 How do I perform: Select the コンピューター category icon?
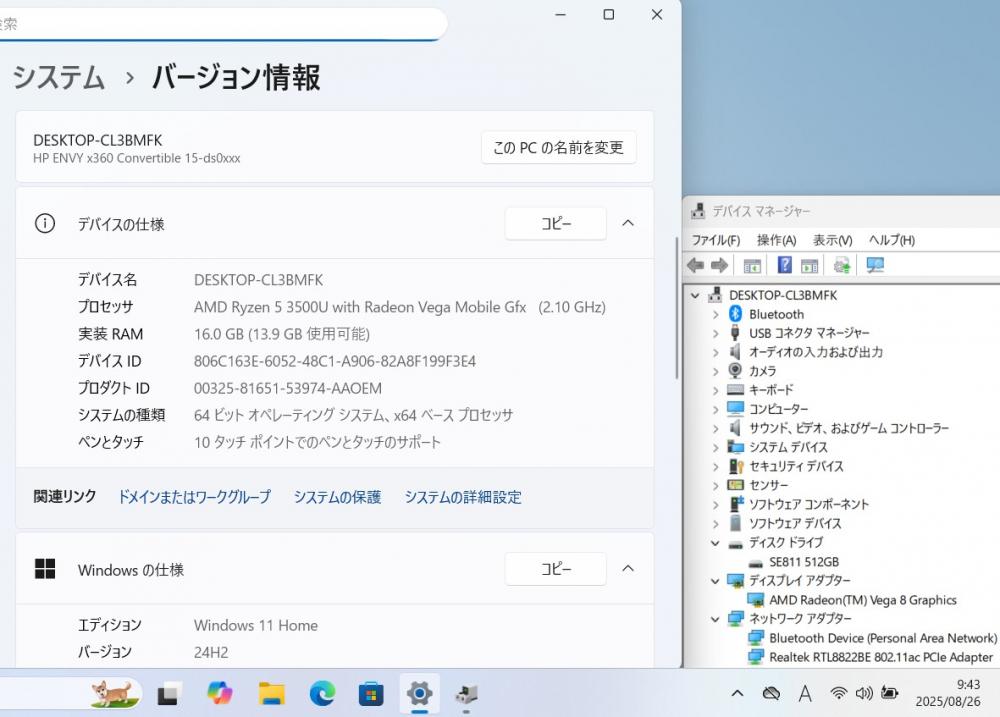coord(735,408)
